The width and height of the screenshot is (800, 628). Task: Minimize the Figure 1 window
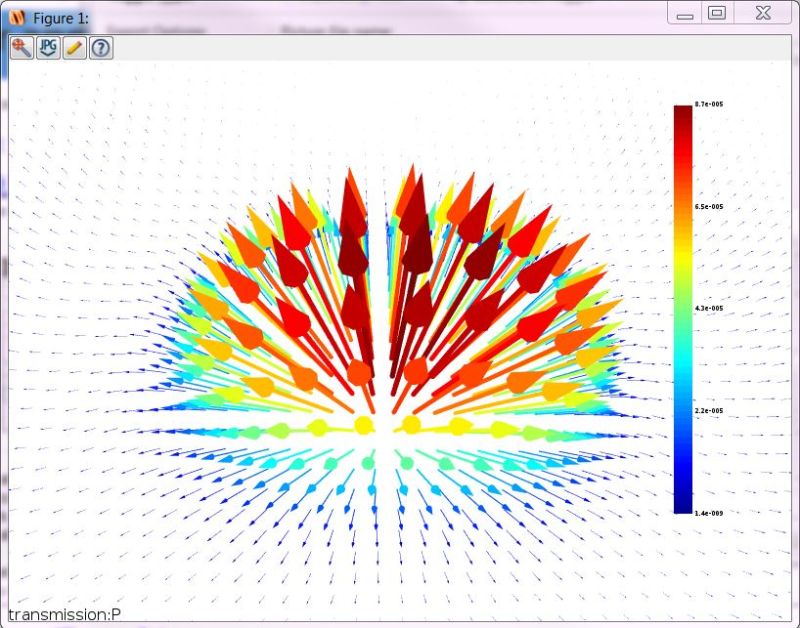[x=685, y=13]
